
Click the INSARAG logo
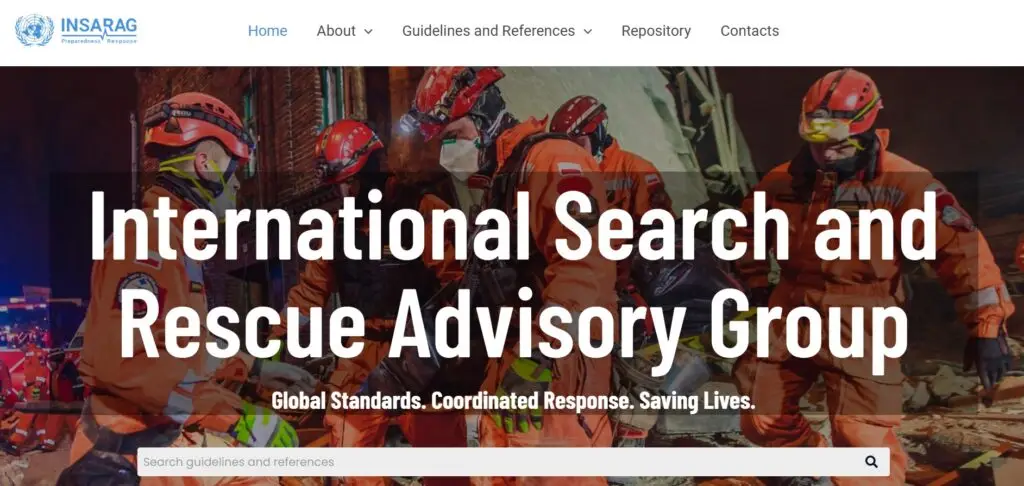point(76,30)
